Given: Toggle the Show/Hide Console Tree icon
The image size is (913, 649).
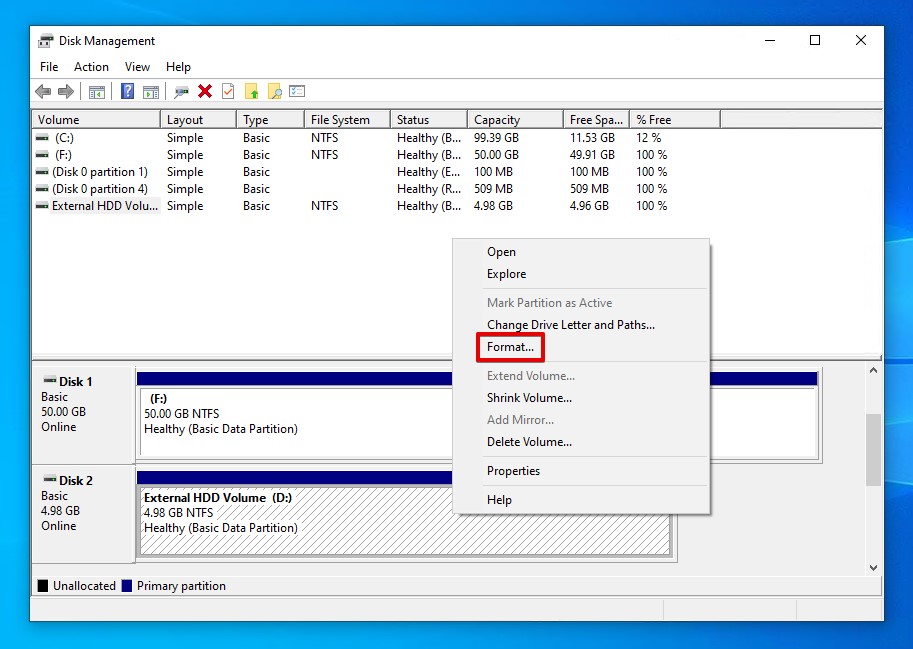Looking at the screenshot, I should tap(97, 92).
